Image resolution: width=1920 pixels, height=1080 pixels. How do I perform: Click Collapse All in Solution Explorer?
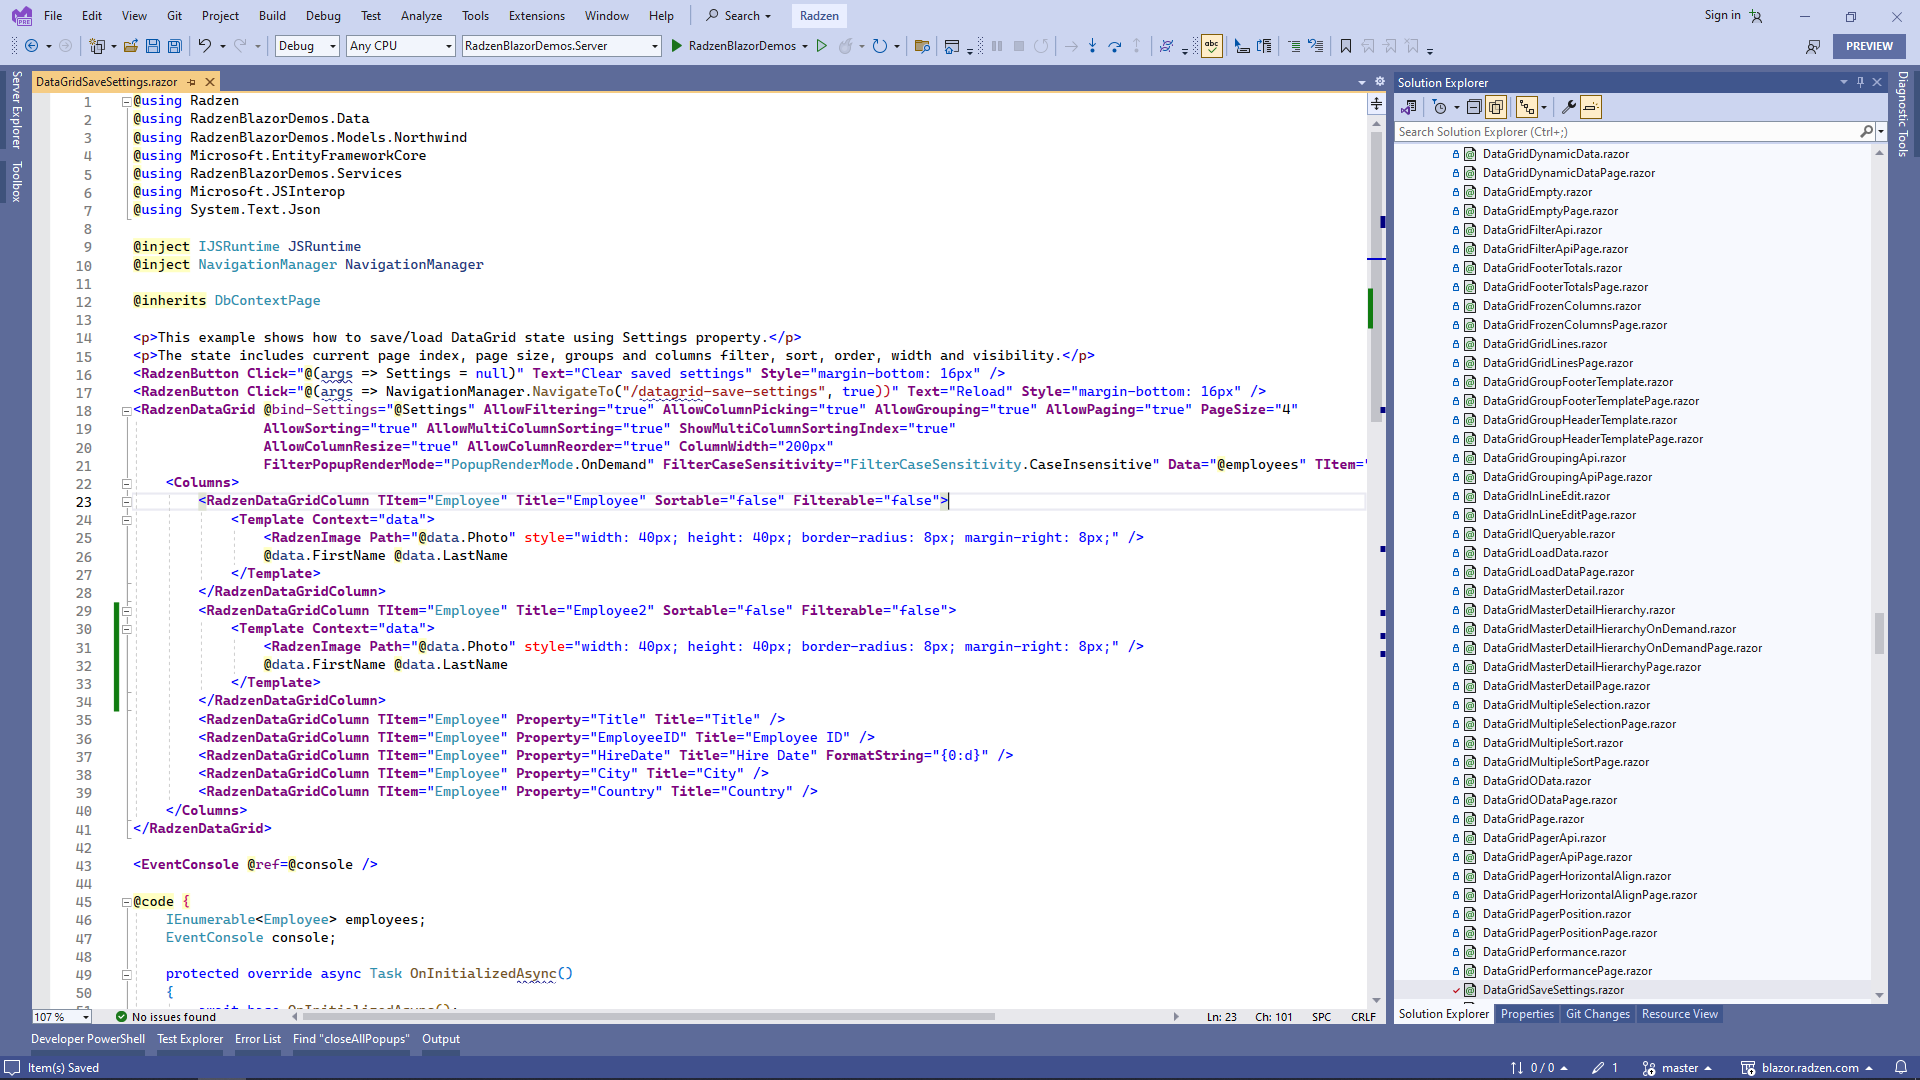[1474, 107]
